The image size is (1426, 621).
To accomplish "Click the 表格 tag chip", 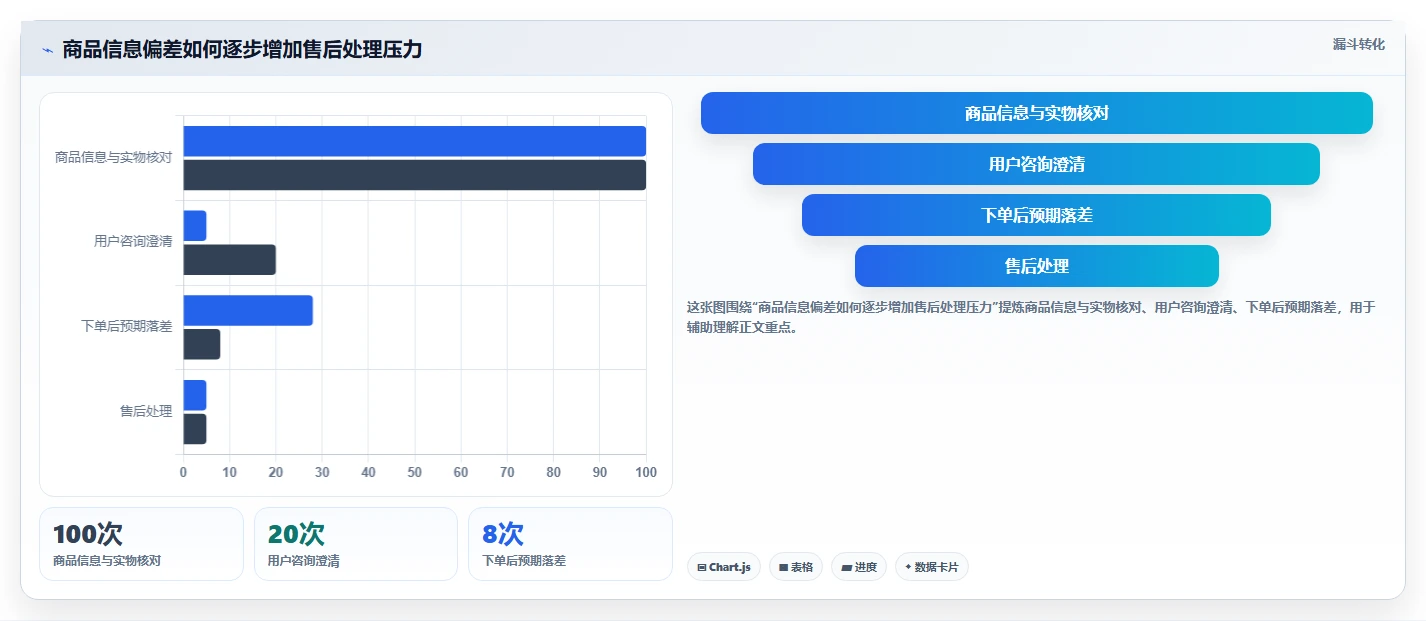I will pos(796,567).
